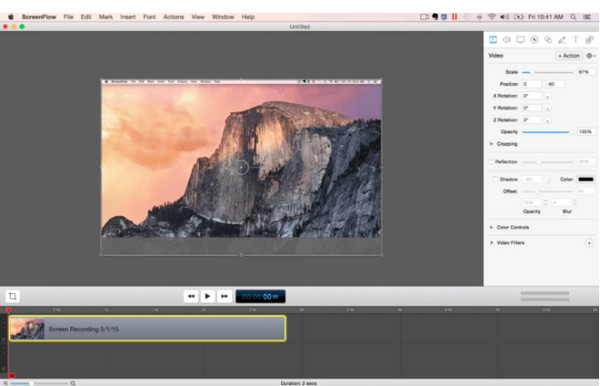Screen dimensions: 600x386
Task: Open the Audio properties speaker icon
Action: 507,40
